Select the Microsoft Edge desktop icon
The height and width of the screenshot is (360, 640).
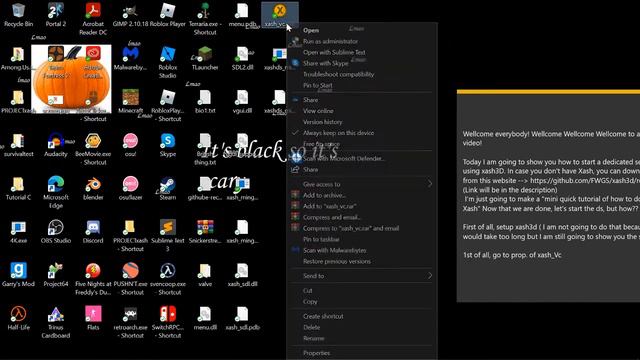56,192
